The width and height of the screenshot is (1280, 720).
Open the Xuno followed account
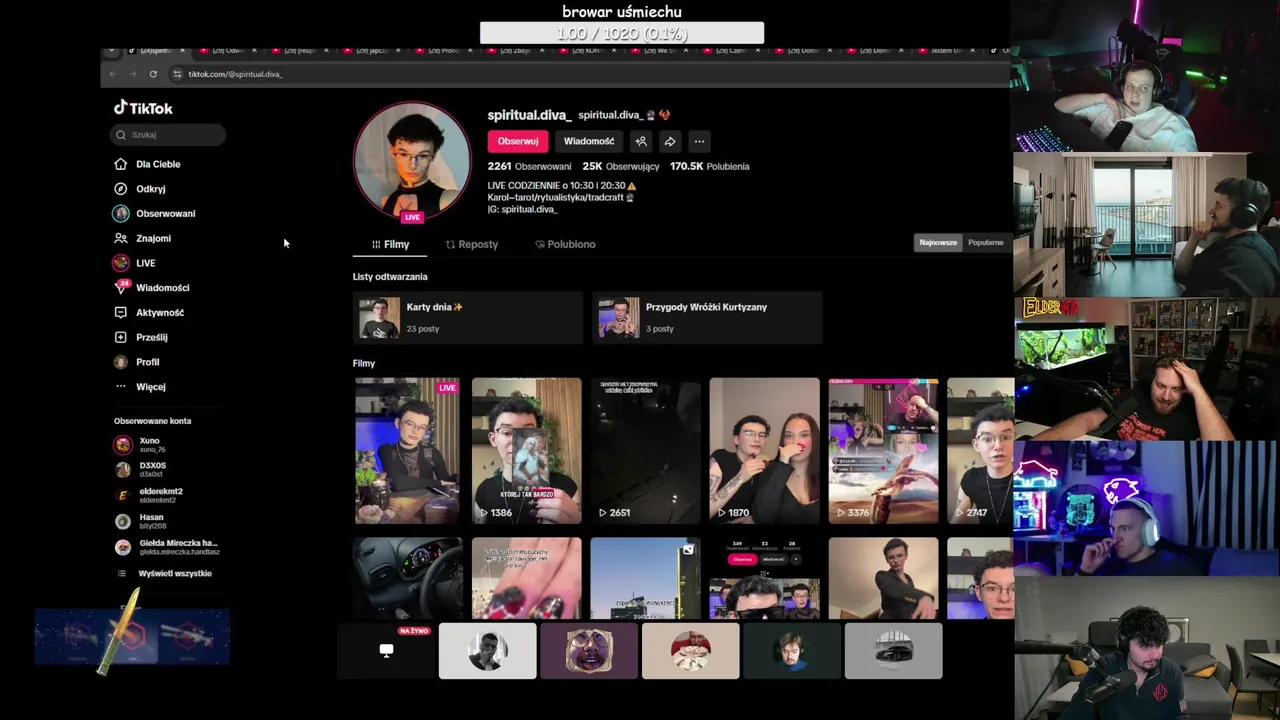point(140,445)
